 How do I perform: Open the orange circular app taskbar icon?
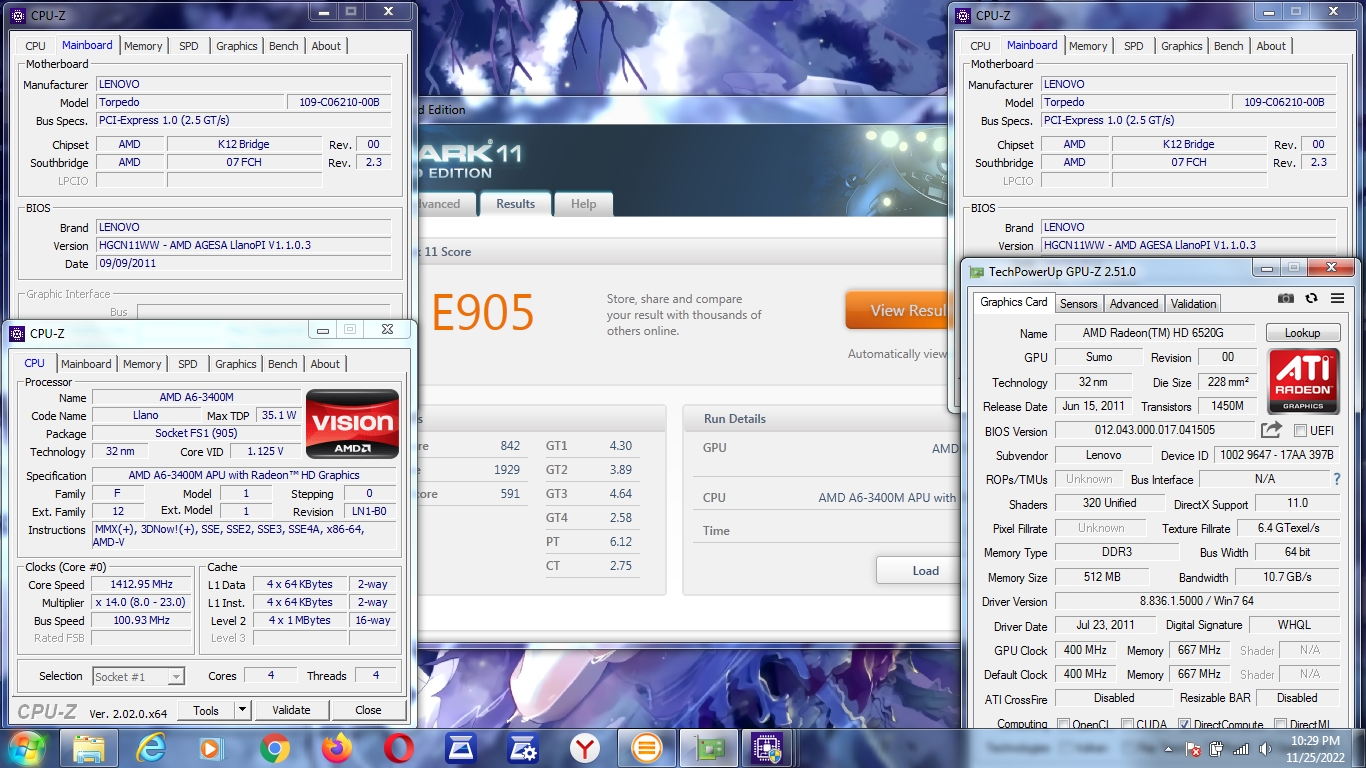(647, 748)
